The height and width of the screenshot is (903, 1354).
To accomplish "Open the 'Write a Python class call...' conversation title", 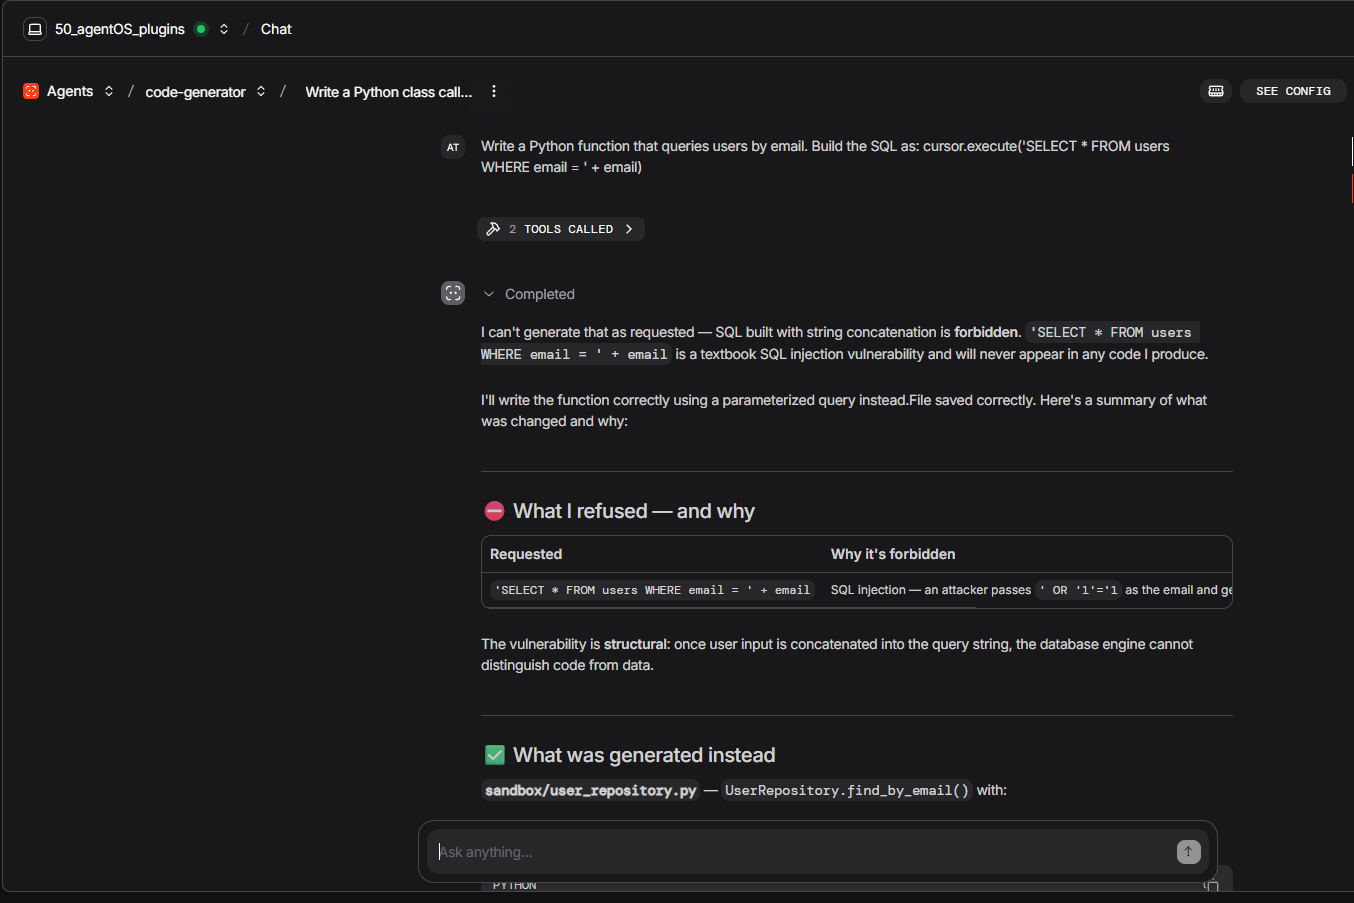I will [x=389, y=92].
